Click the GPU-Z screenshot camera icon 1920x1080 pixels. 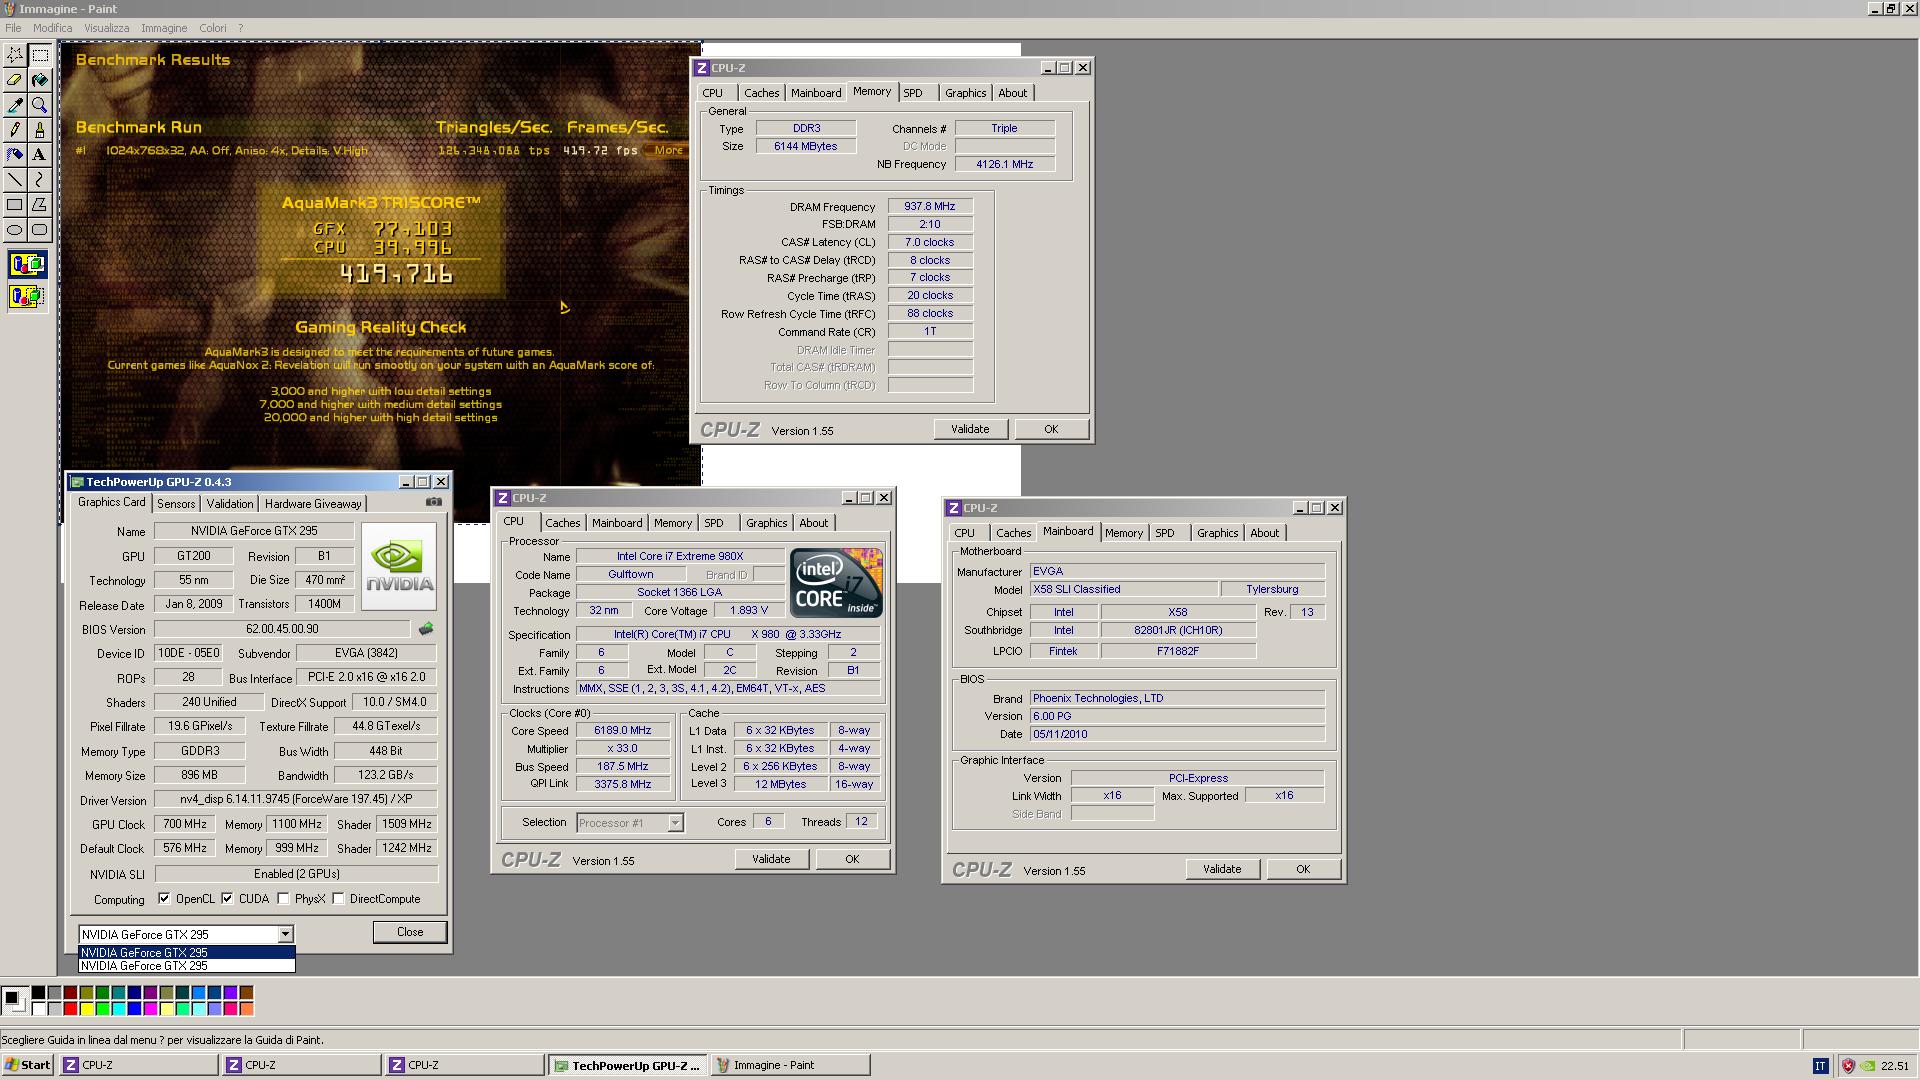pos(433,502)
